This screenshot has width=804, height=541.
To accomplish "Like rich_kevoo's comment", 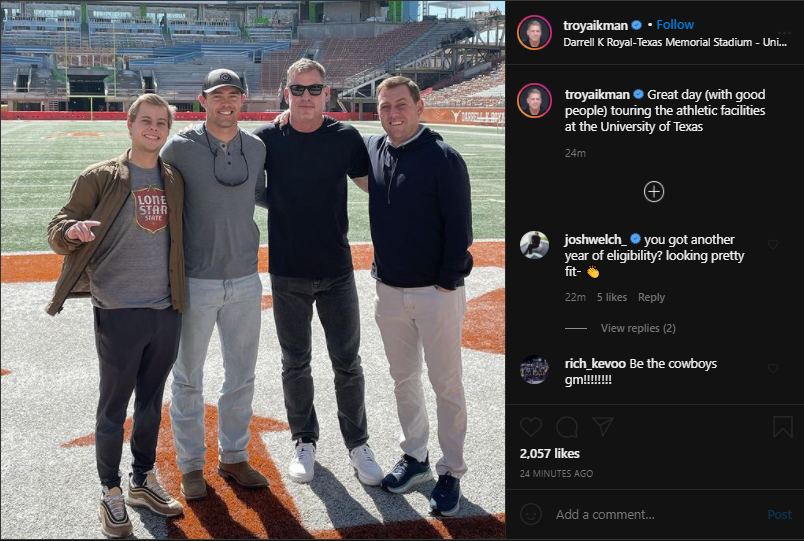I will tap(773, 368).
